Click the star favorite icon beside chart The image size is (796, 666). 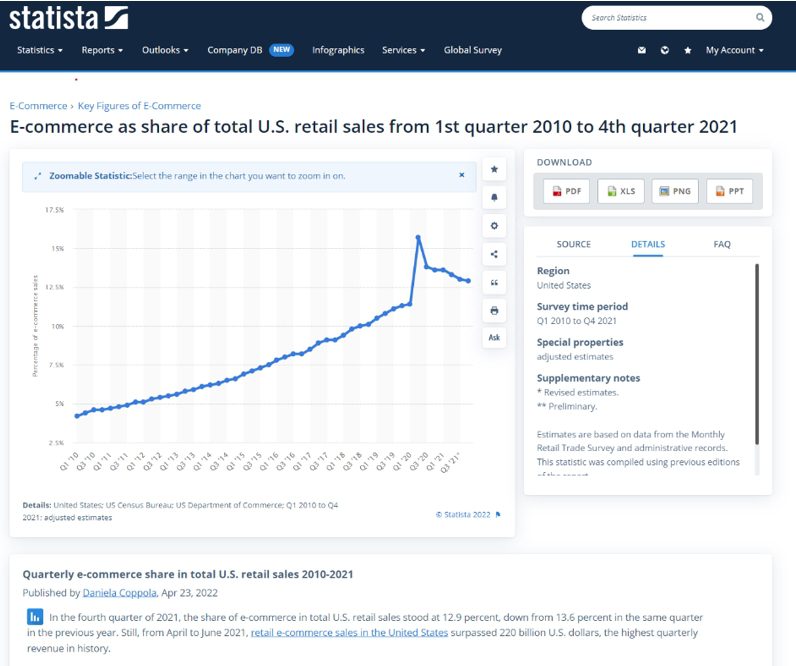(494, 169)
